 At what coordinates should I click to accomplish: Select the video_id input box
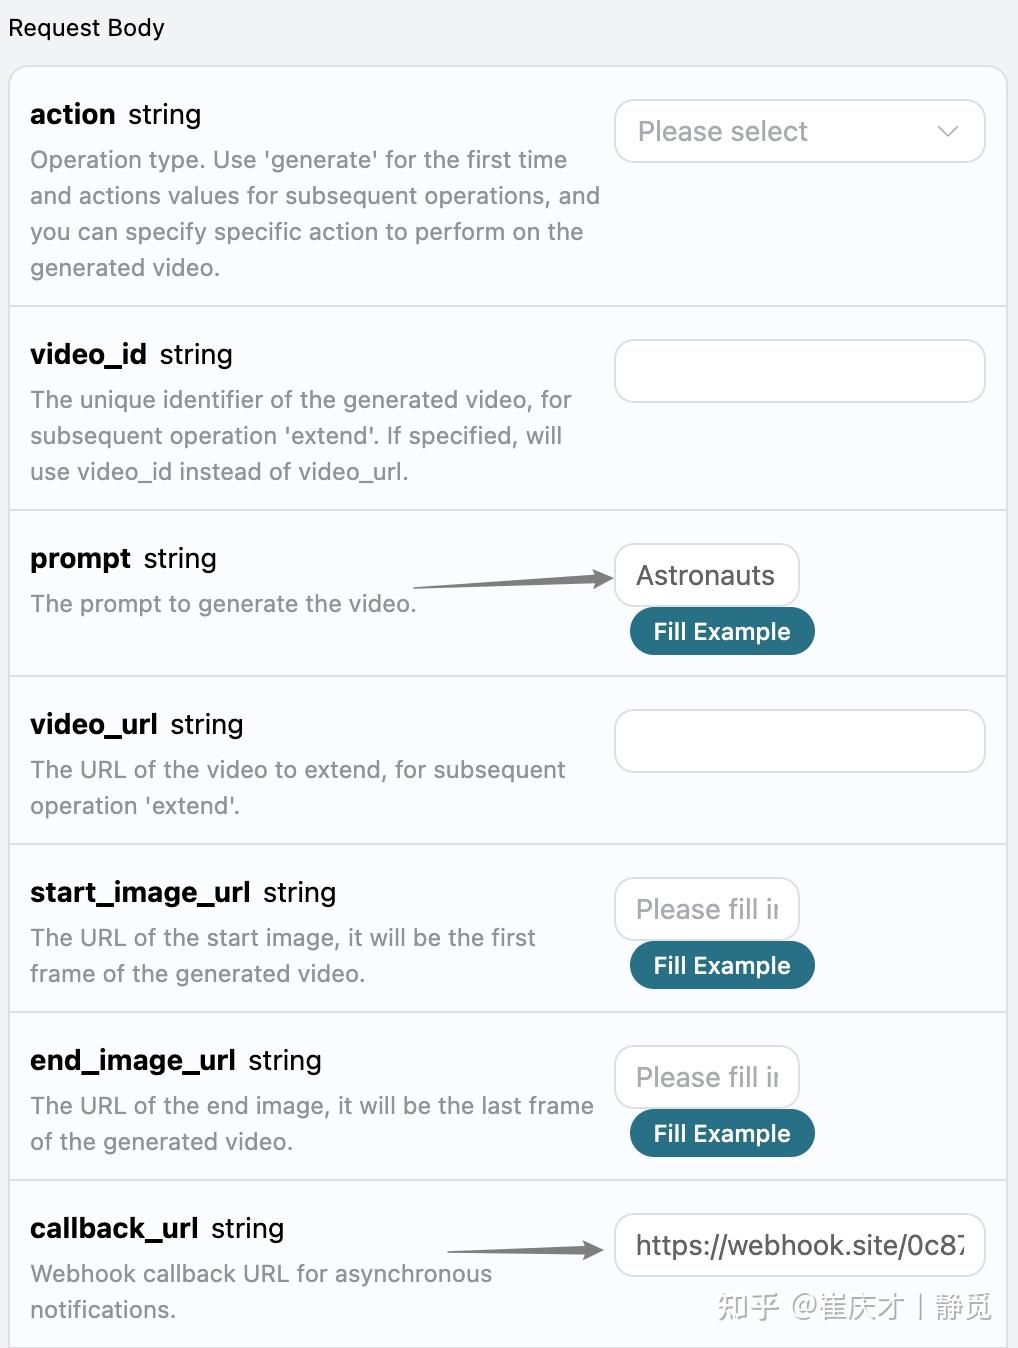point(798,370)
